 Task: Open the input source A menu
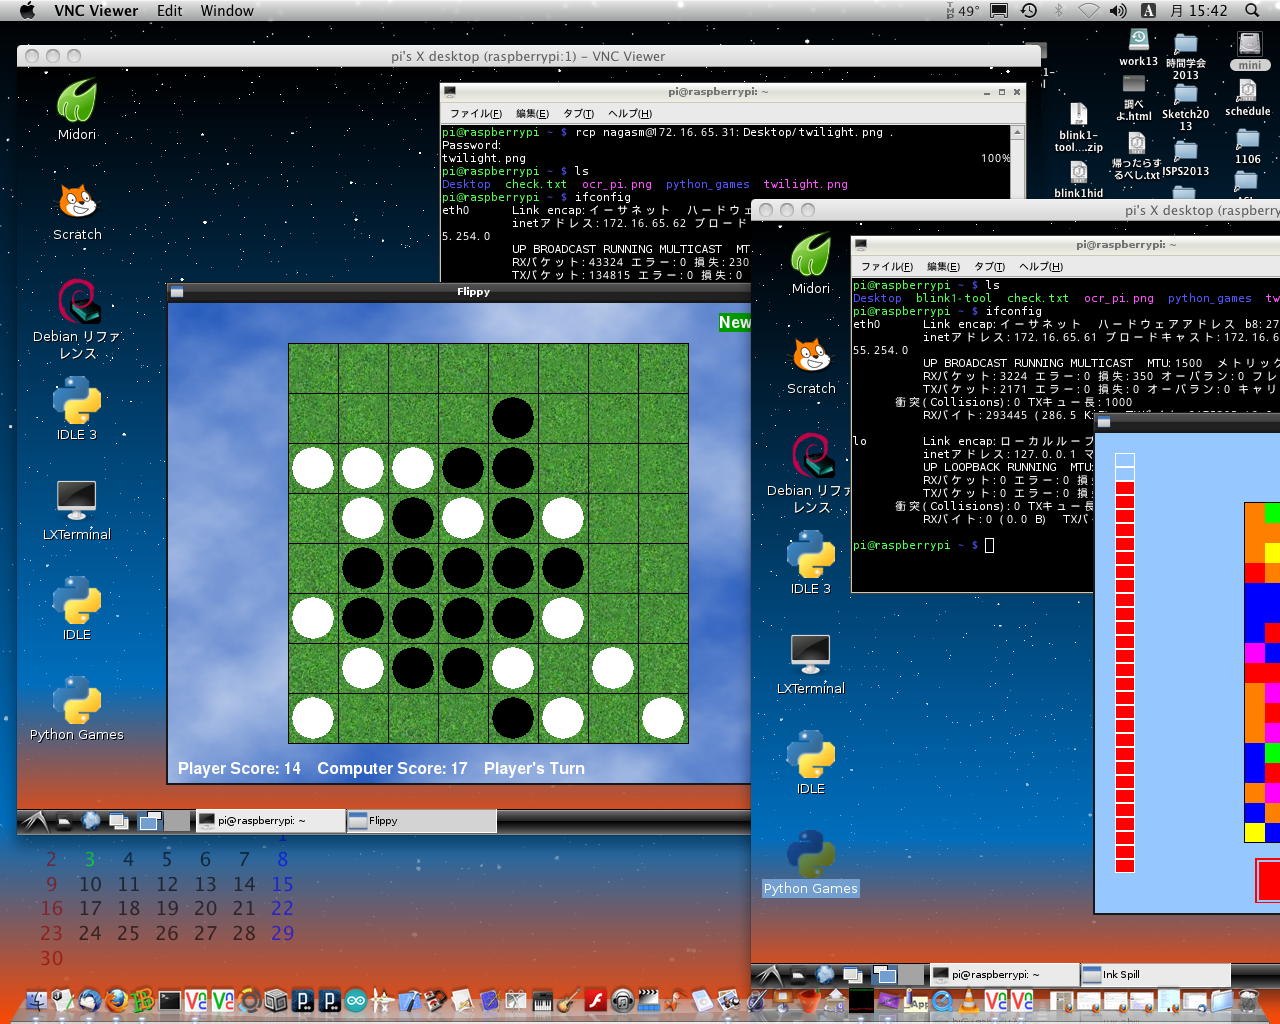tap(1148, 10)
